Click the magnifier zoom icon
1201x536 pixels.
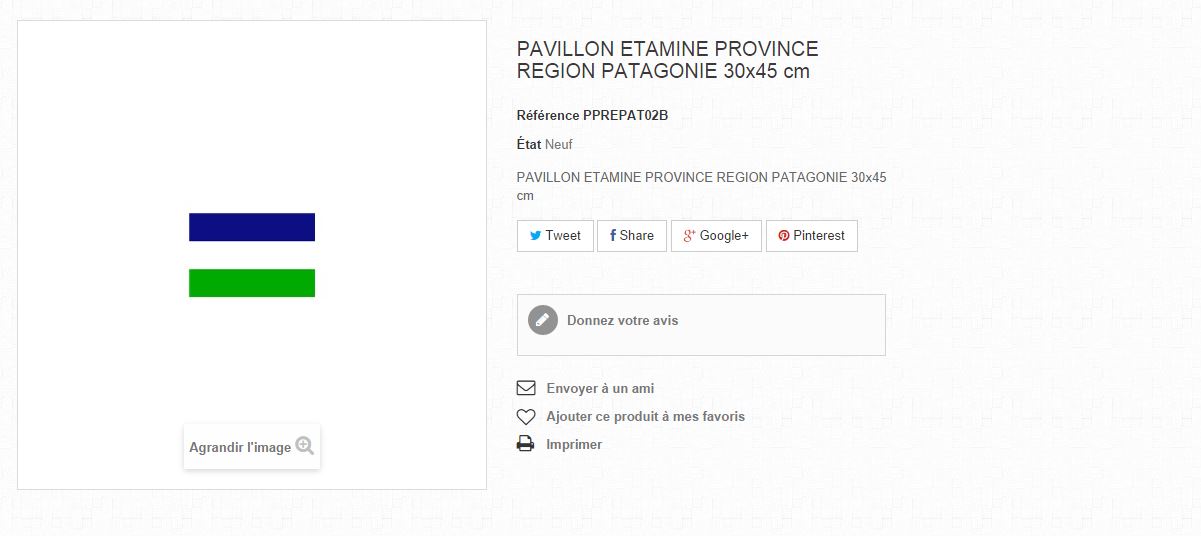coord(305,446)
